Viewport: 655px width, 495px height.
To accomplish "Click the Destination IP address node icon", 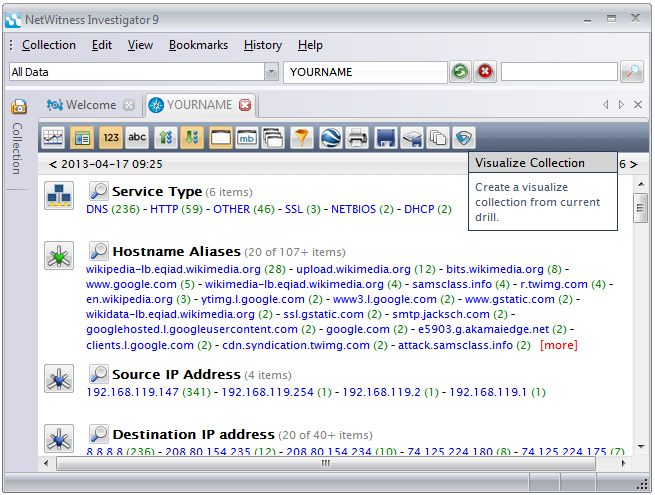I will [59, 439].
